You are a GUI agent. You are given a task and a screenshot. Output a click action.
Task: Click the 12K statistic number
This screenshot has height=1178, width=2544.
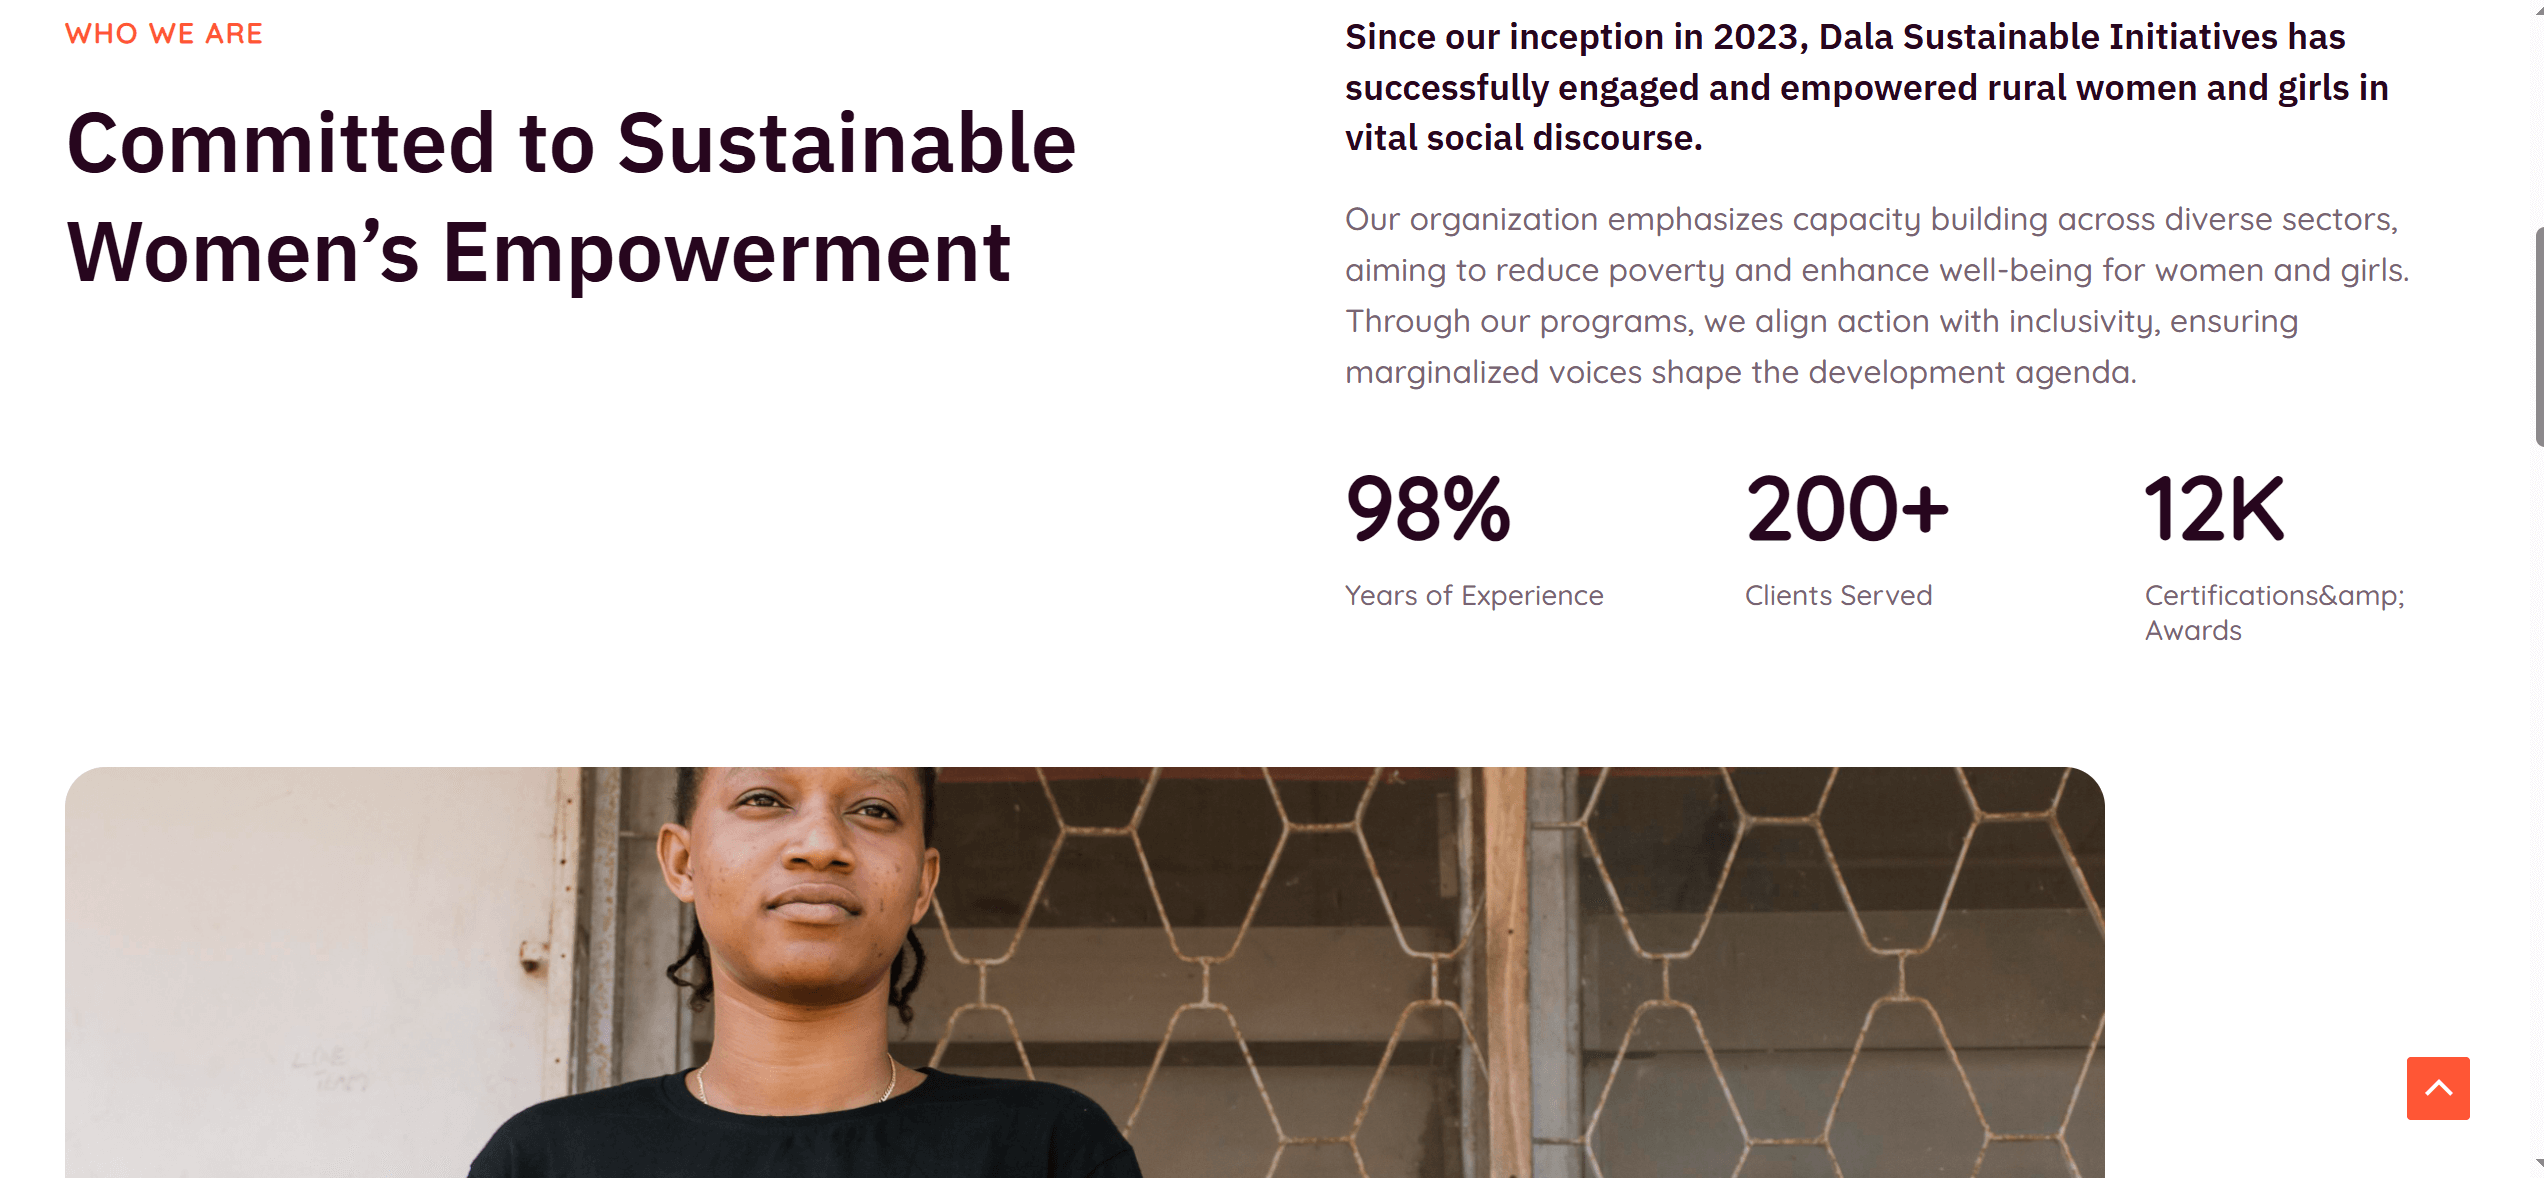click(x=2215, y=509)
